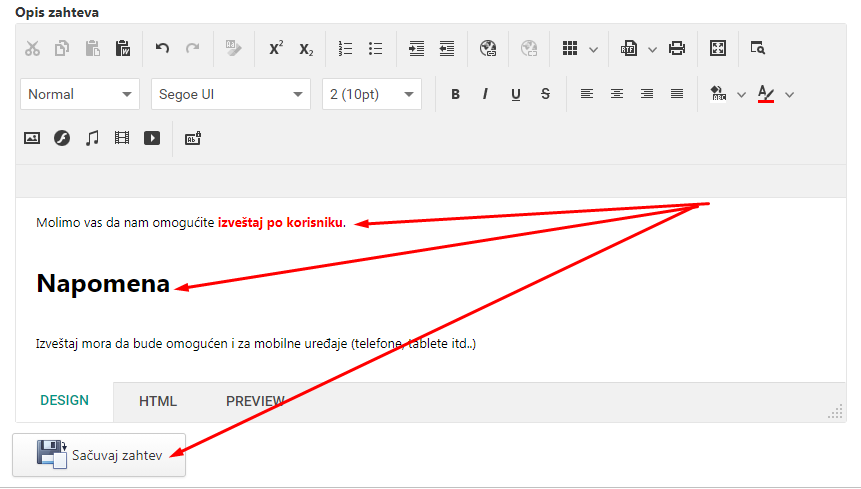Open the Normal paragraph style dropdown
This screenshot has width=861, height=489.
[x=79, y=95]
